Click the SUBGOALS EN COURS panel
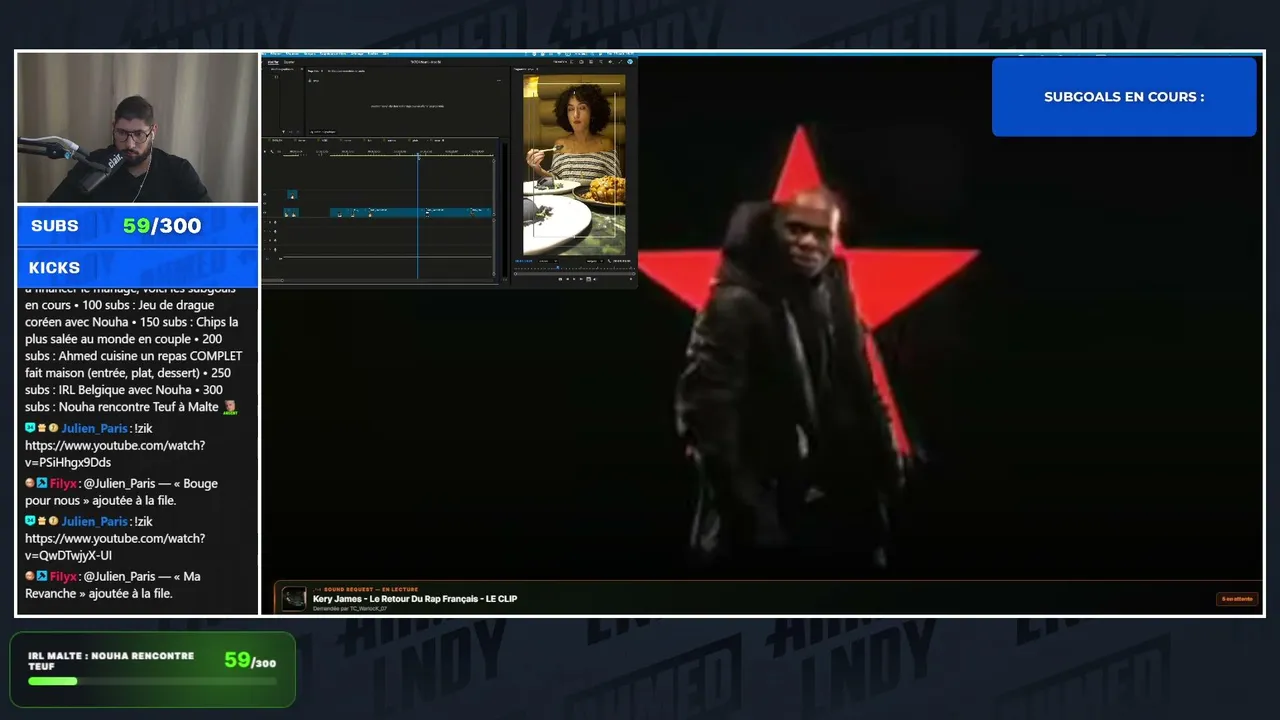1280x720 pixels. (x=1124, y=97)
